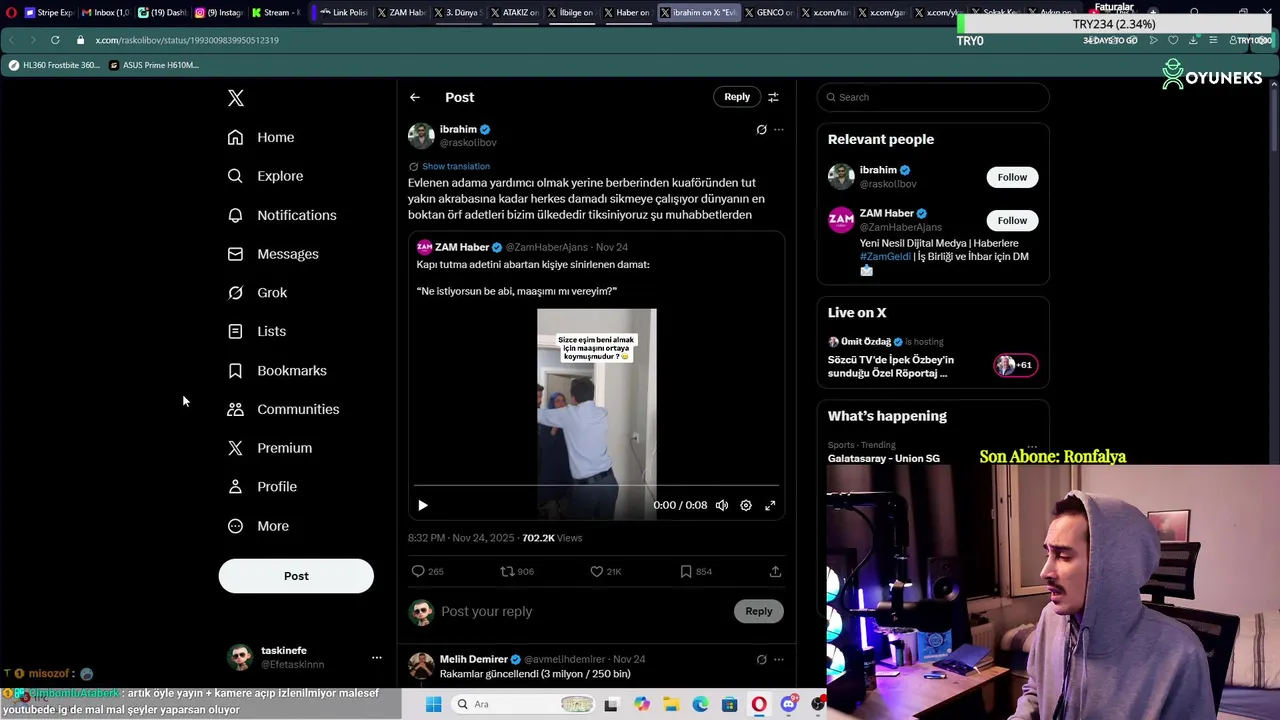Switch to the GENCO browser tab

[769, 13]
